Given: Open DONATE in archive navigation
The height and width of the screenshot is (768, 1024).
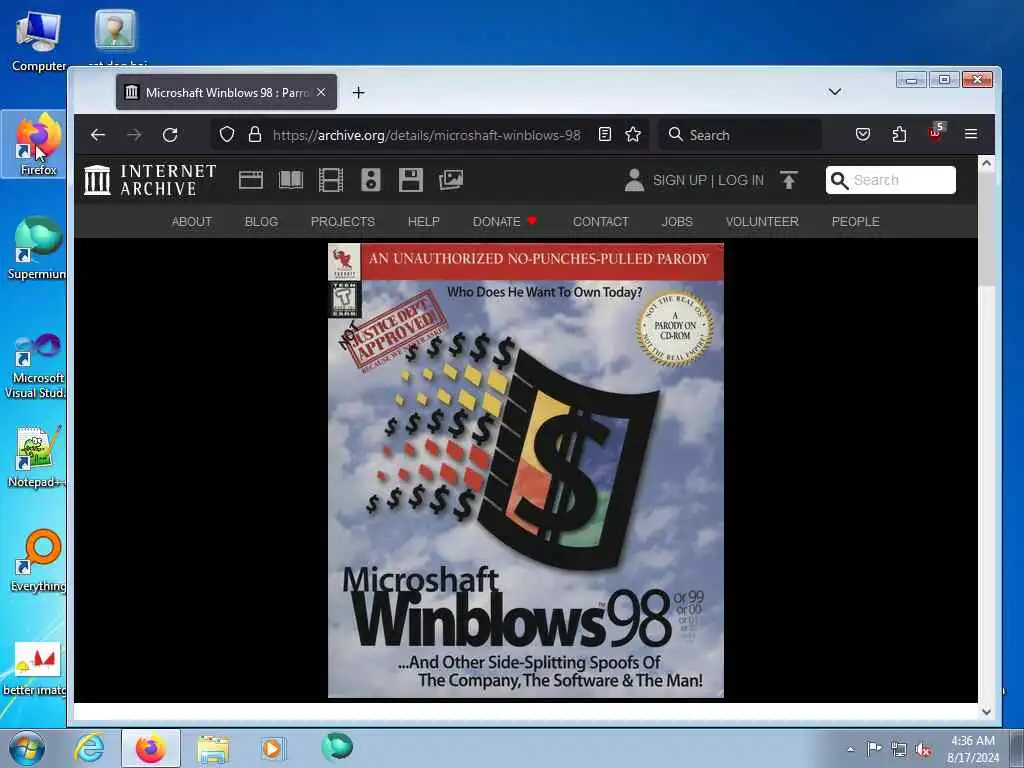Looking at the screenshot, I should (x=504, y=221).
